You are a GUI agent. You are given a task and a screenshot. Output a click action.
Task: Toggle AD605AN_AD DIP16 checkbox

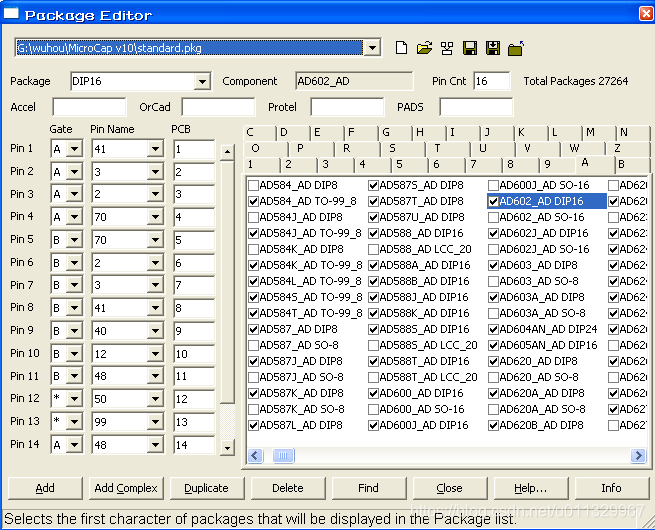coord(493,345)
